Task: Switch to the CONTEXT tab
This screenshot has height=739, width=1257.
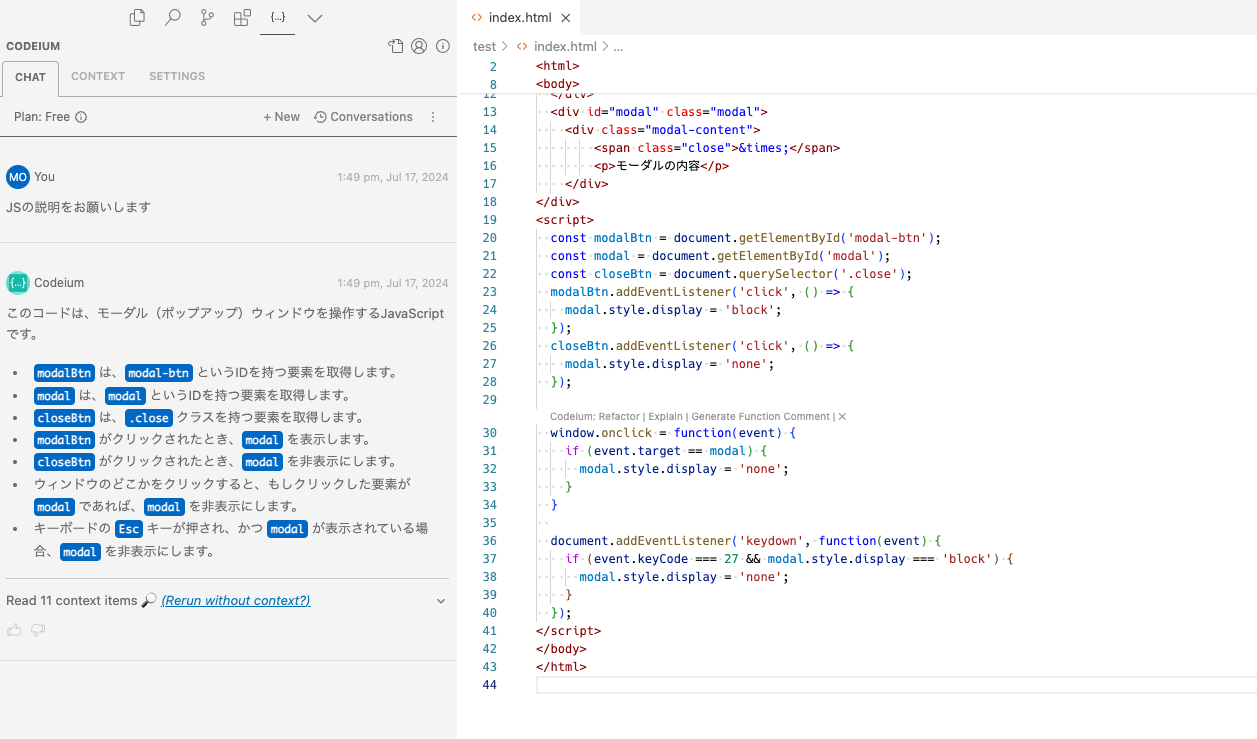Action: pyautogui.click(x=98, y=75)
